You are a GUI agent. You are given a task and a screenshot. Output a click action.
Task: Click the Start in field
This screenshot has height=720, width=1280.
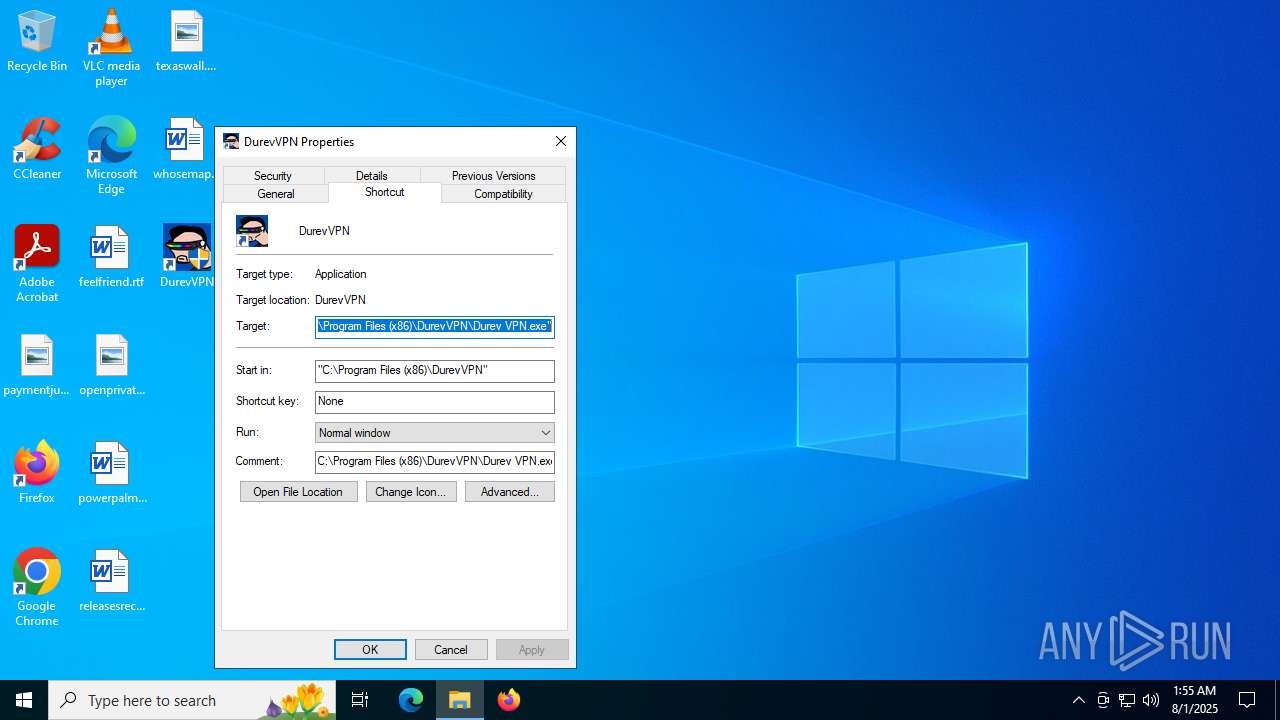(435, 371)
